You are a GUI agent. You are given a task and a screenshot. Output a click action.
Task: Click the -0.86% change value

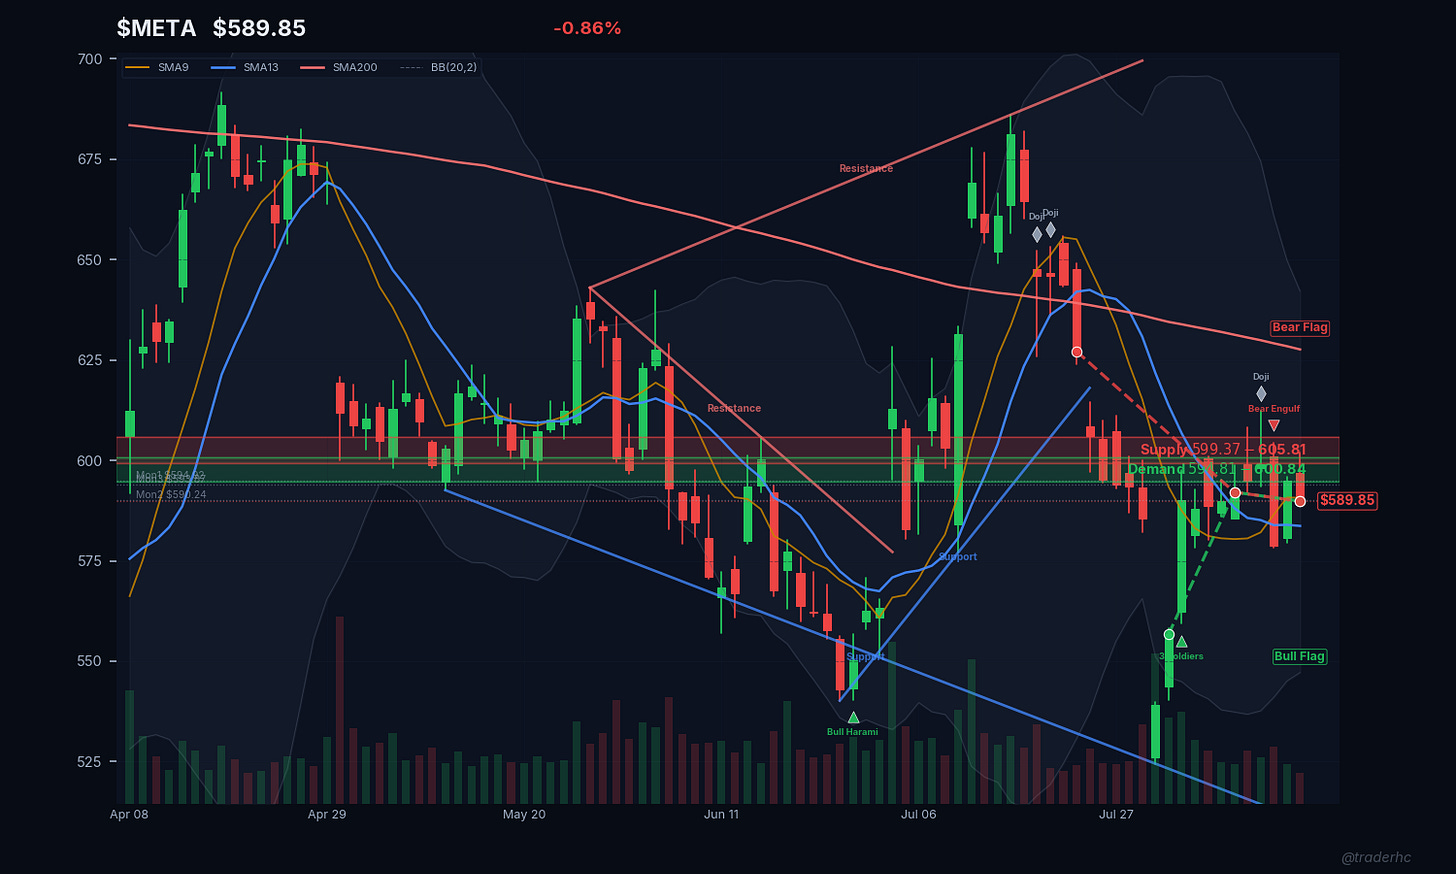[587, 28]
